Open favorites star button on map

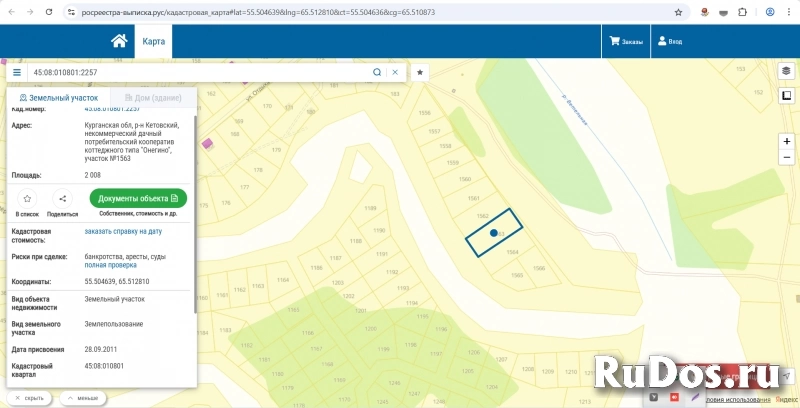click(421, 73)
